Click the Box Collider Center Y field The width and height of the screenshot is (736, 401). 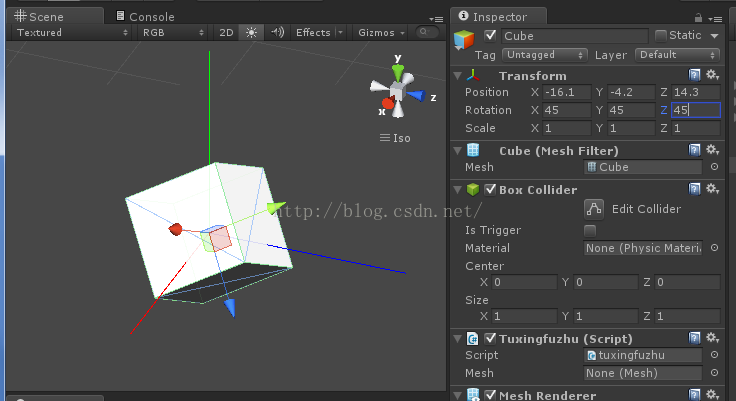coord(606,282)
